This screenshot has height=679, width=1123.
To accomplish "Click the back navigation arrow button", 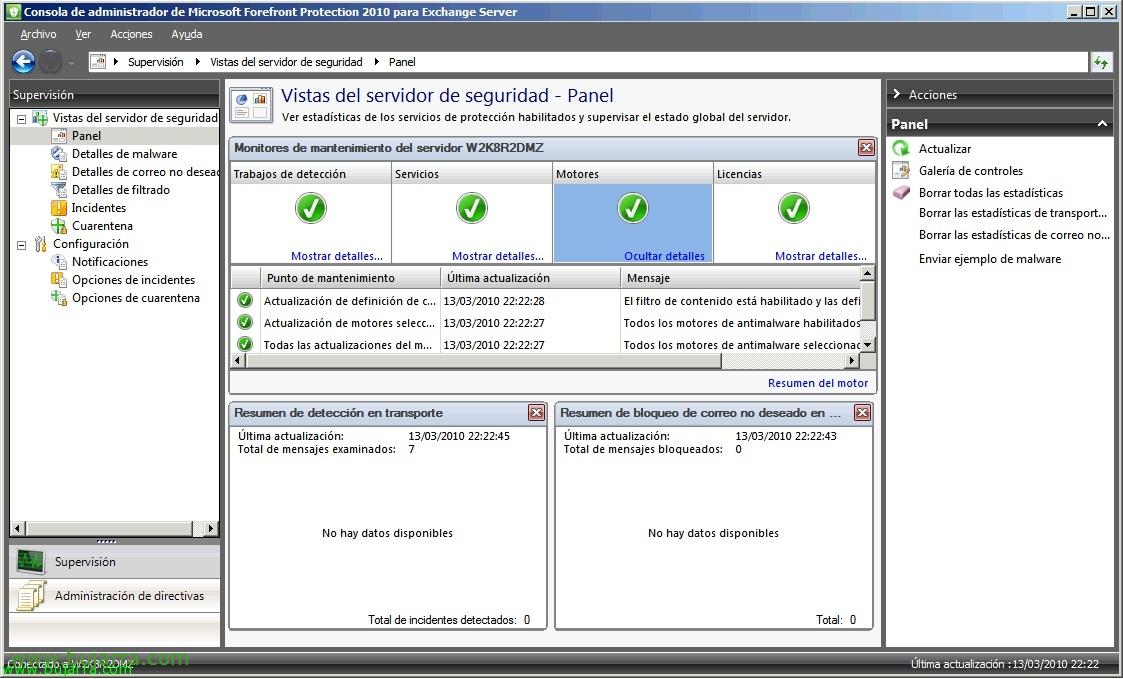I will pos(22,61).
